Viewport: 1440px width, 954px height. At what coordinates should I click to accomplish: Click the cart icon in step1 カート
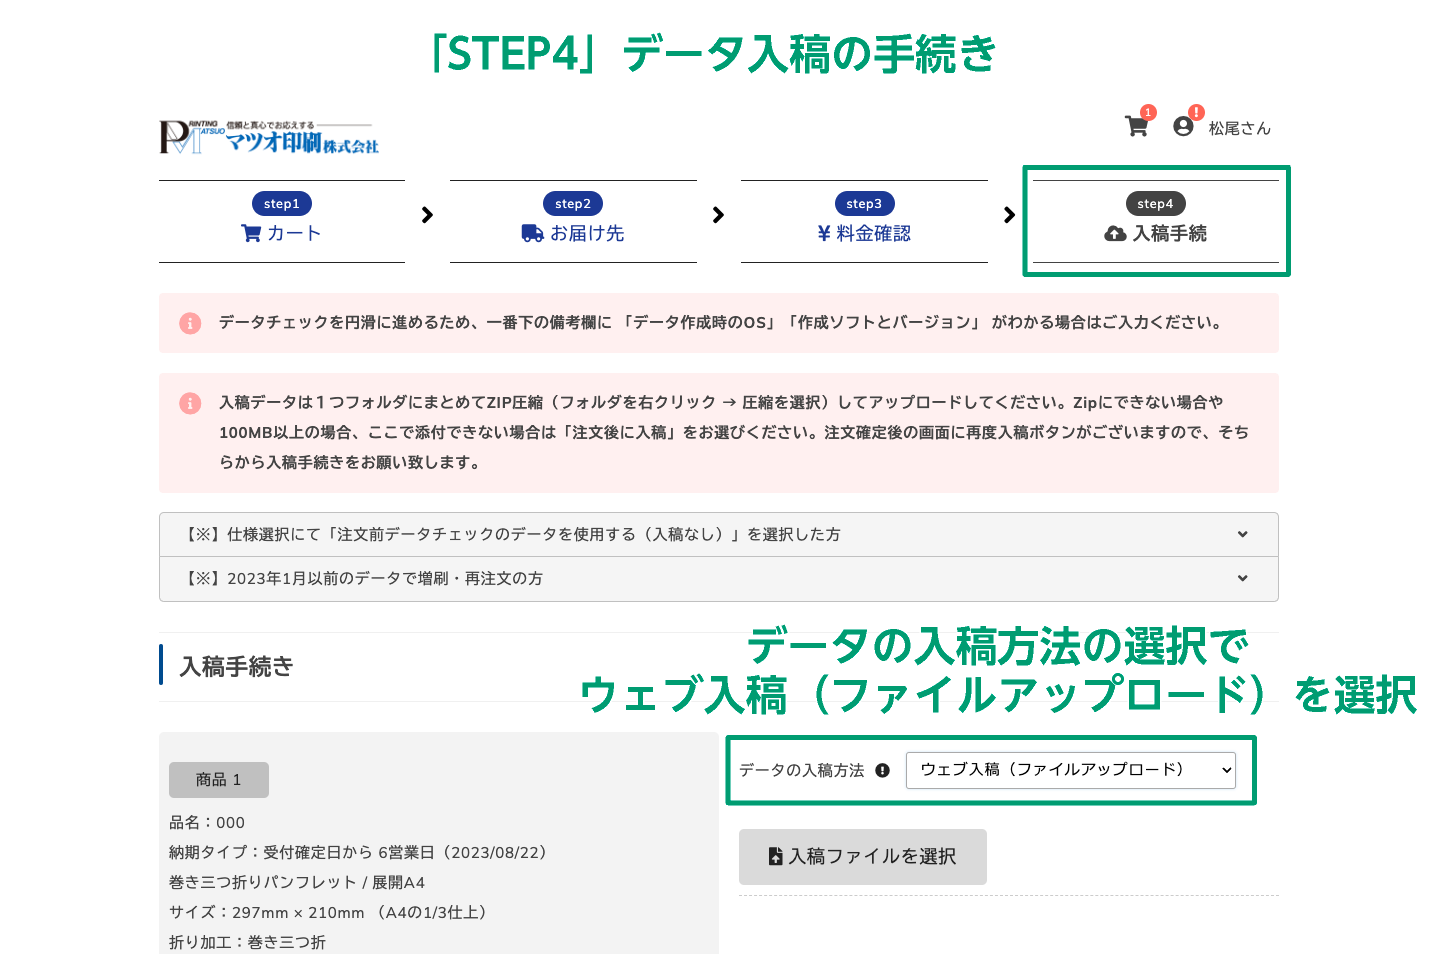click(x=251, y=233)
